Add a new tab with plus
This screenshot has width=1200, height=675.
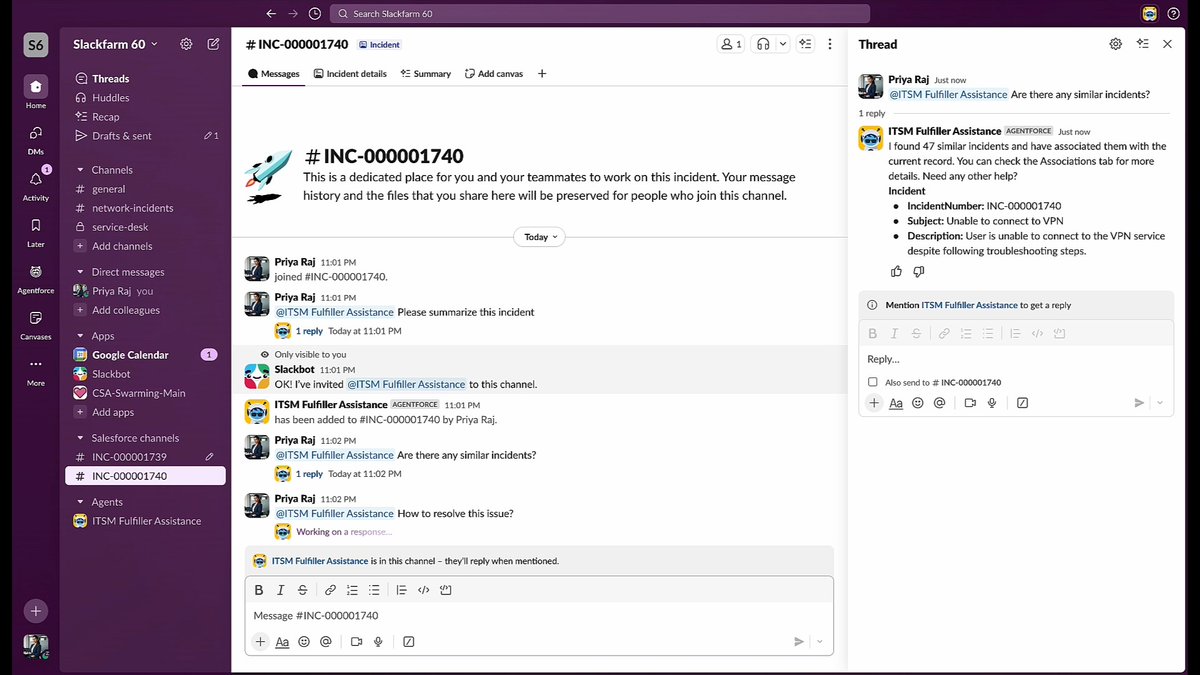pyautogui.click(x=542, y=74)
